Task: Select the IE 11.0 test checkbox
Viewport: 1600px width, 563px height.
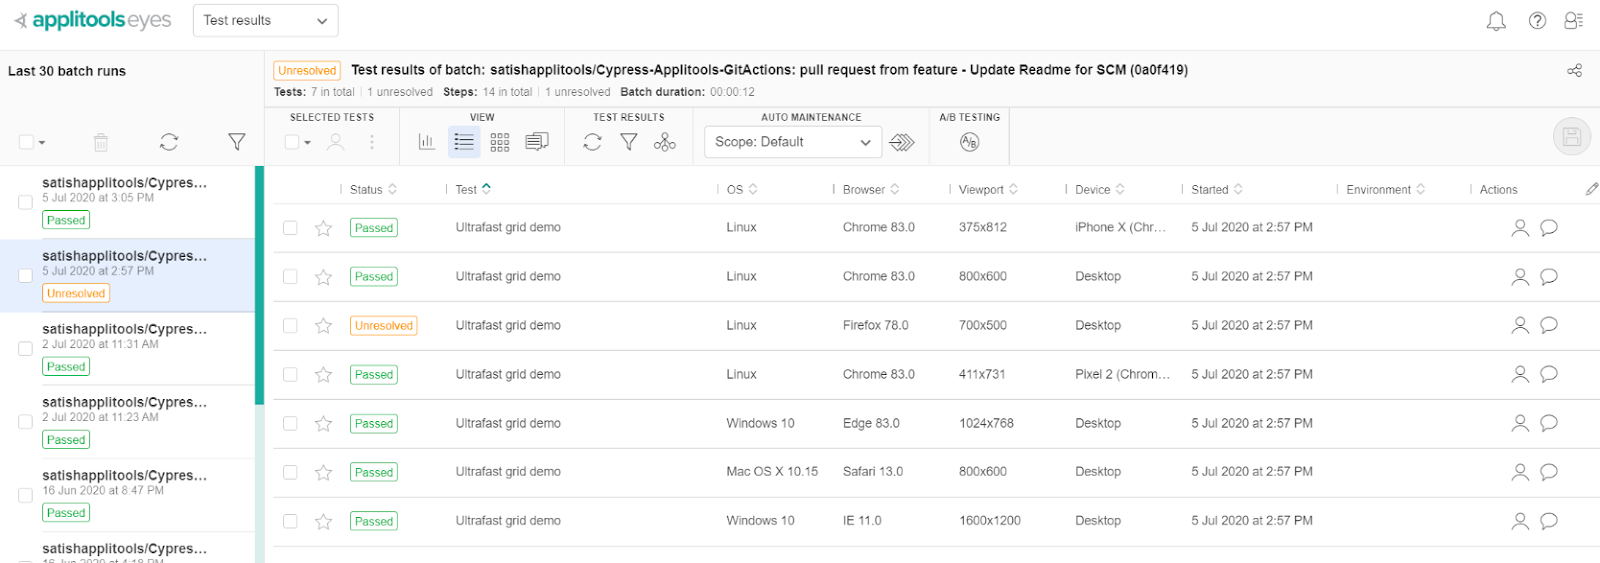Action: point(290,521)
